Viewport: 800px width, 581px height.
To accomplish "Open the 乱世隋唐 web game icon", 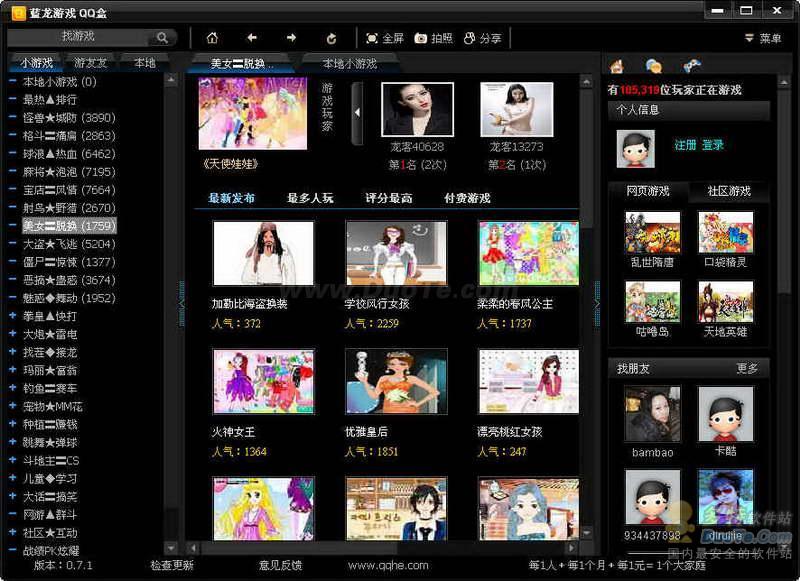I will [653, 233].
